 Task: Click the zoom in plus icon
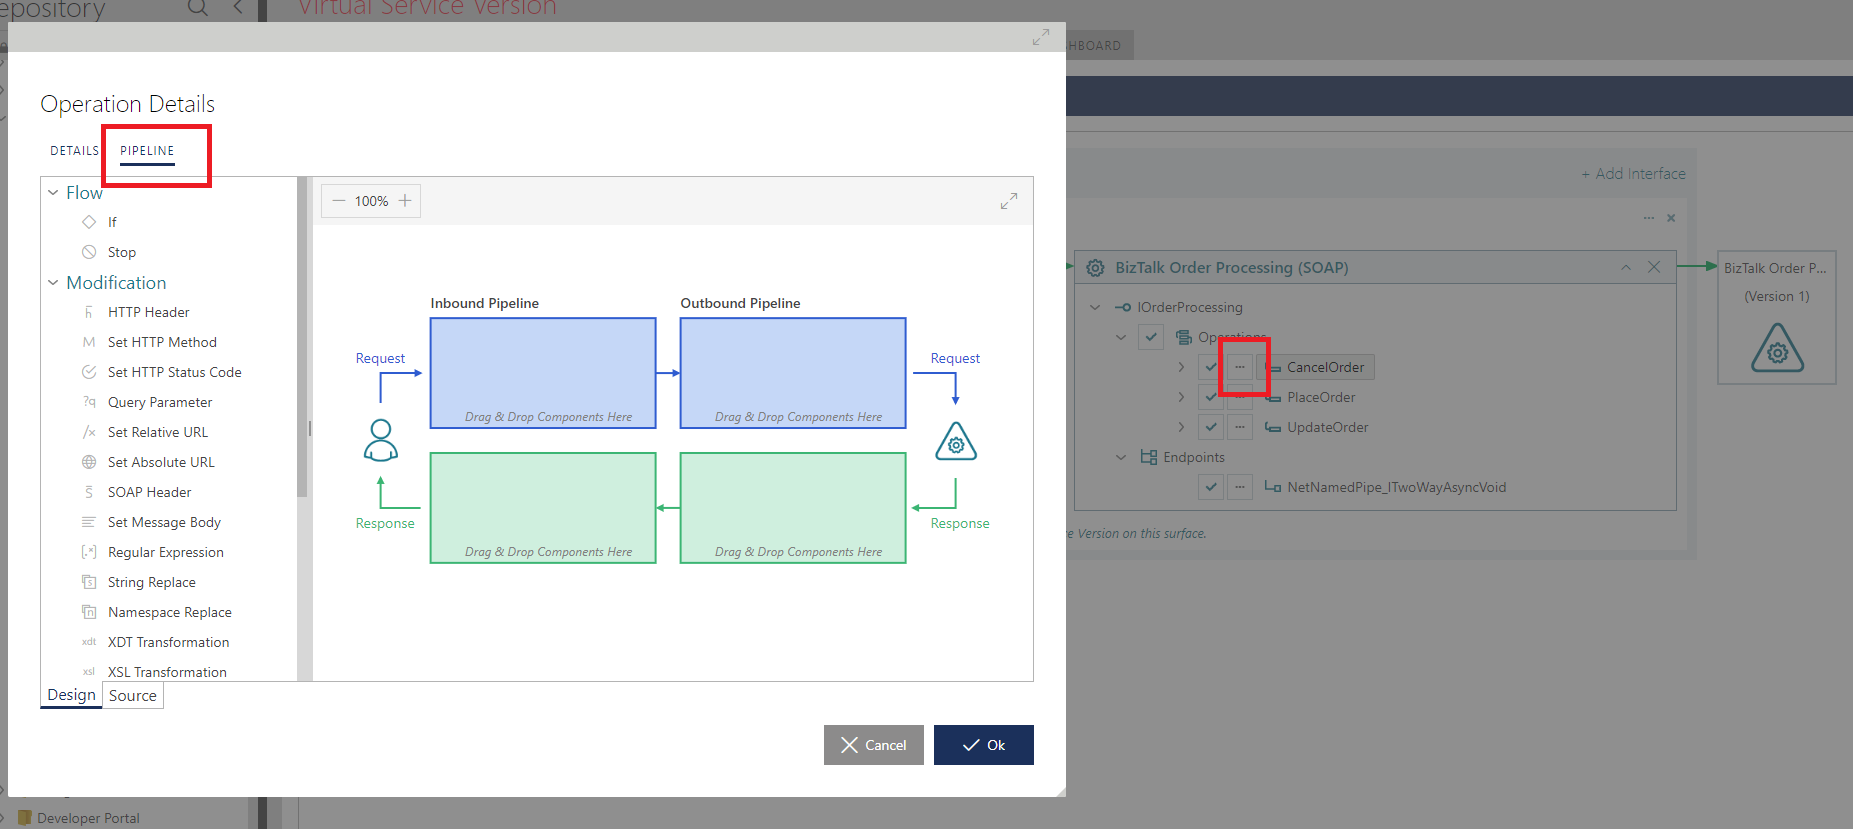(405, 201)
